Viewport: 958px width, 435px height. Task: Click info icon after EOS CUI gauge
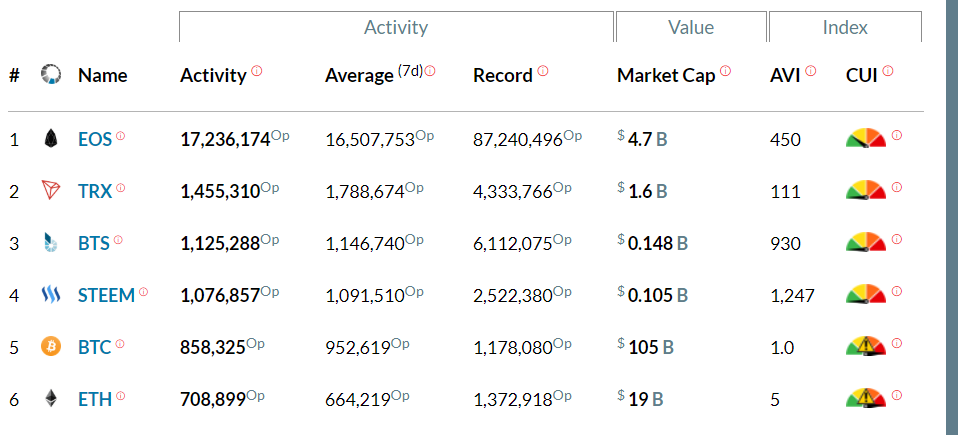click(x=896, y=135)
